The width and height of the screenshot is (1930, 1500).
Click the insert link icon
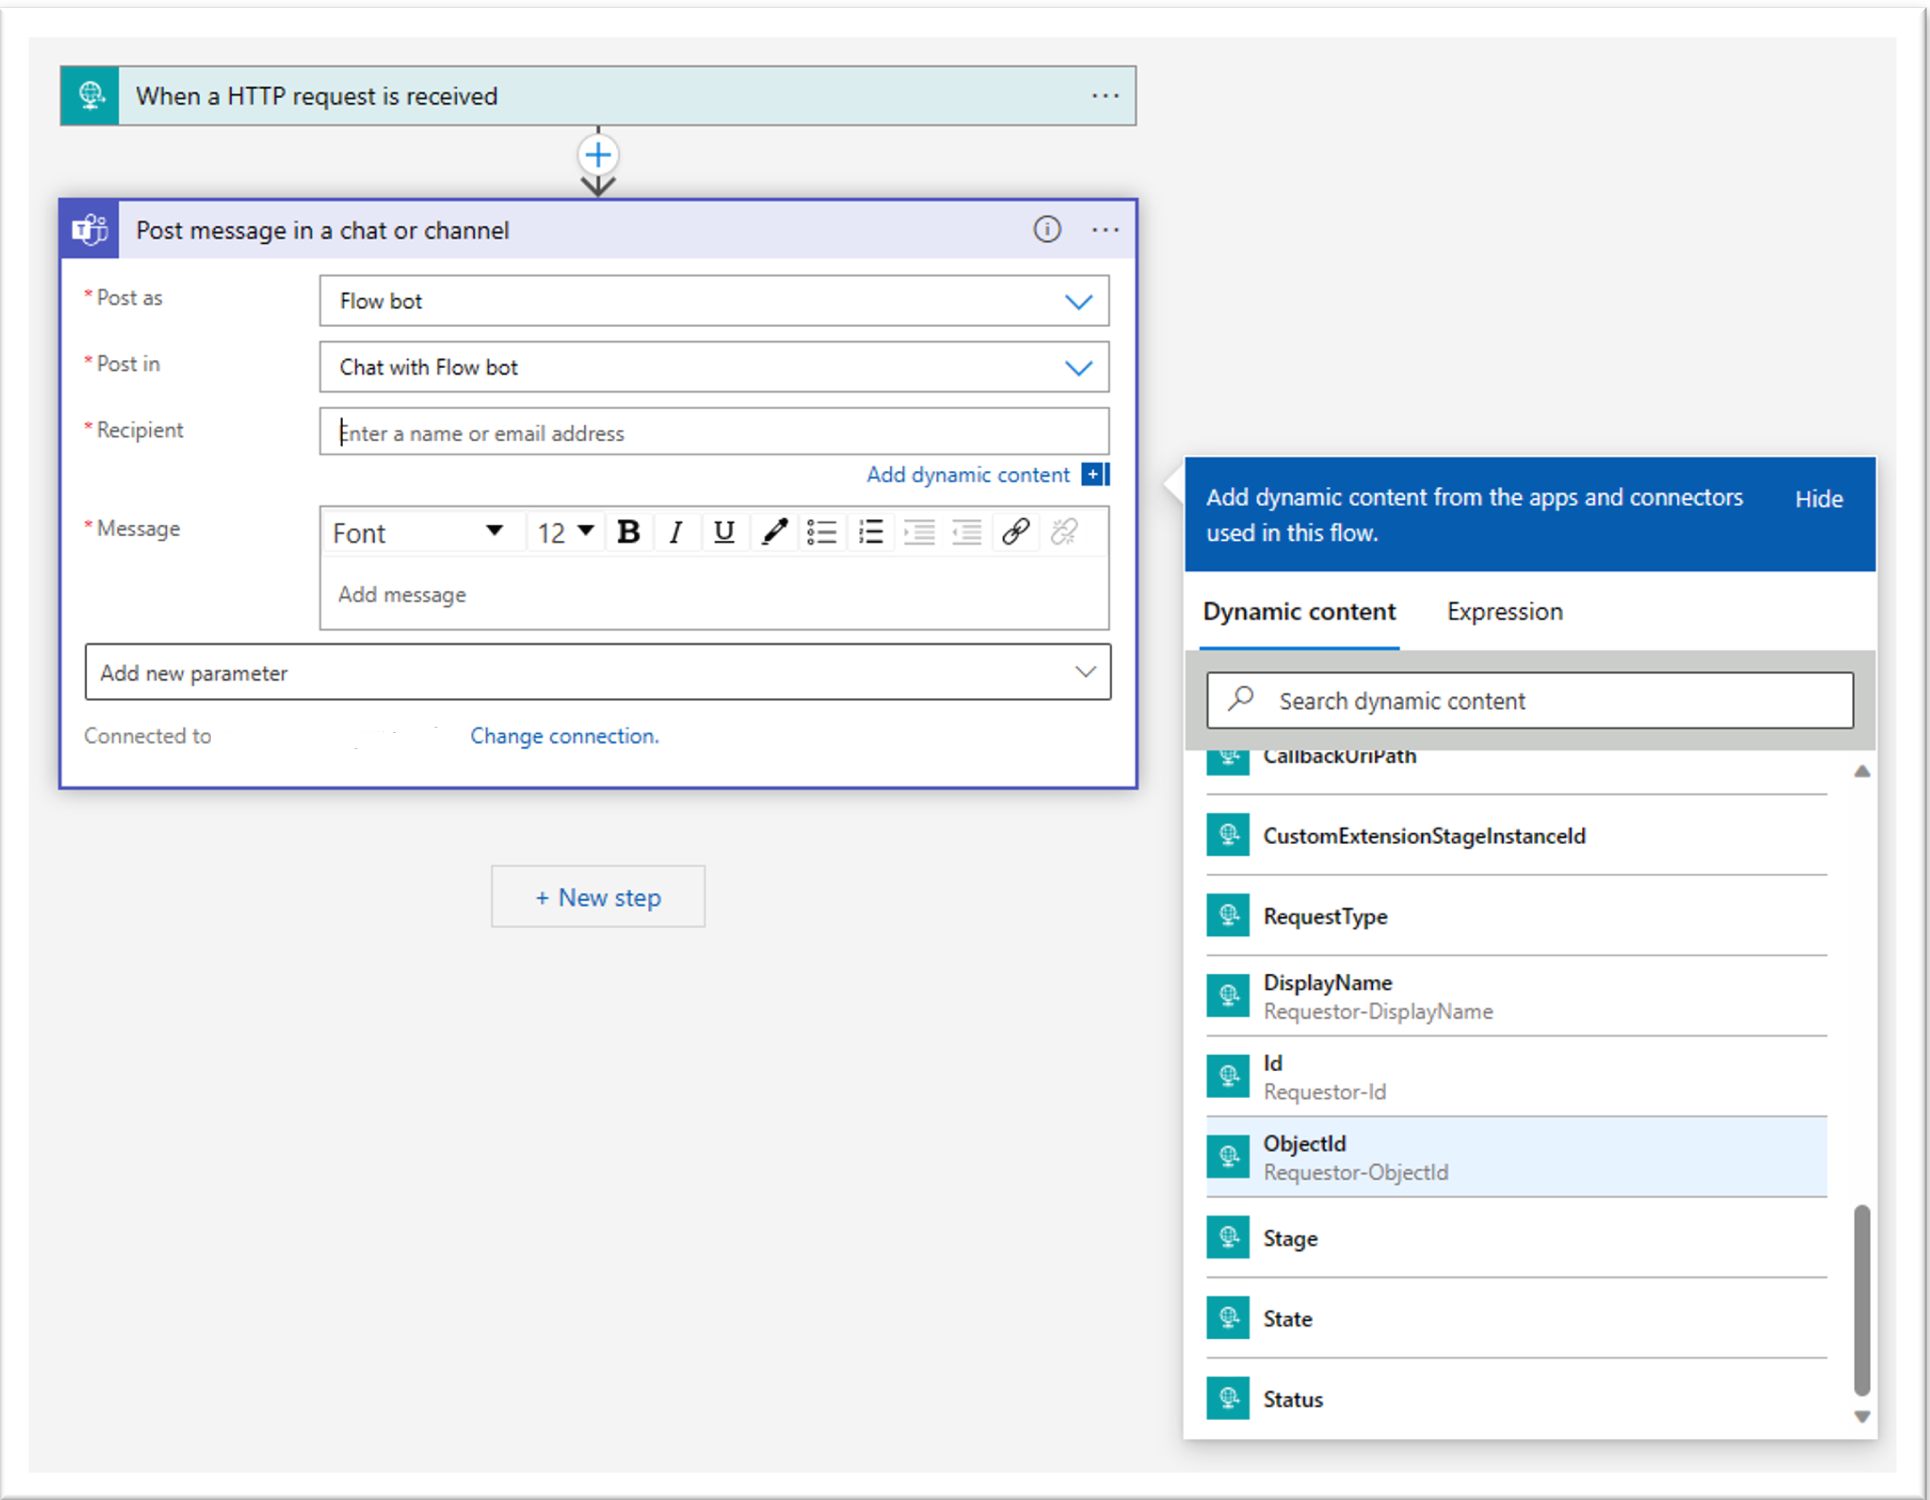pyautogui.click(x=1015, y=533)
